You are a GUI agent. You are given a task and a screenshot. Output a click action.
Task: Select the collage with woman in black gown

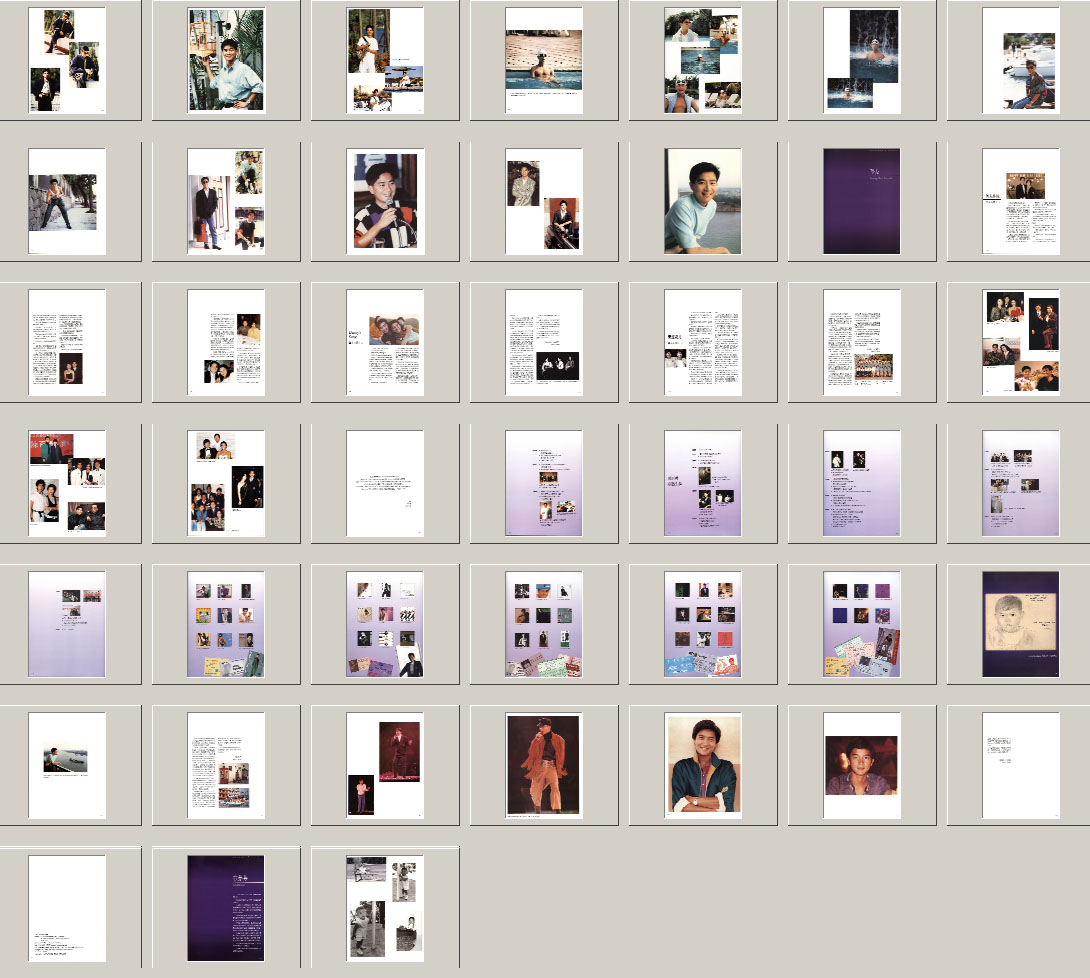click(x=226, y=483)
